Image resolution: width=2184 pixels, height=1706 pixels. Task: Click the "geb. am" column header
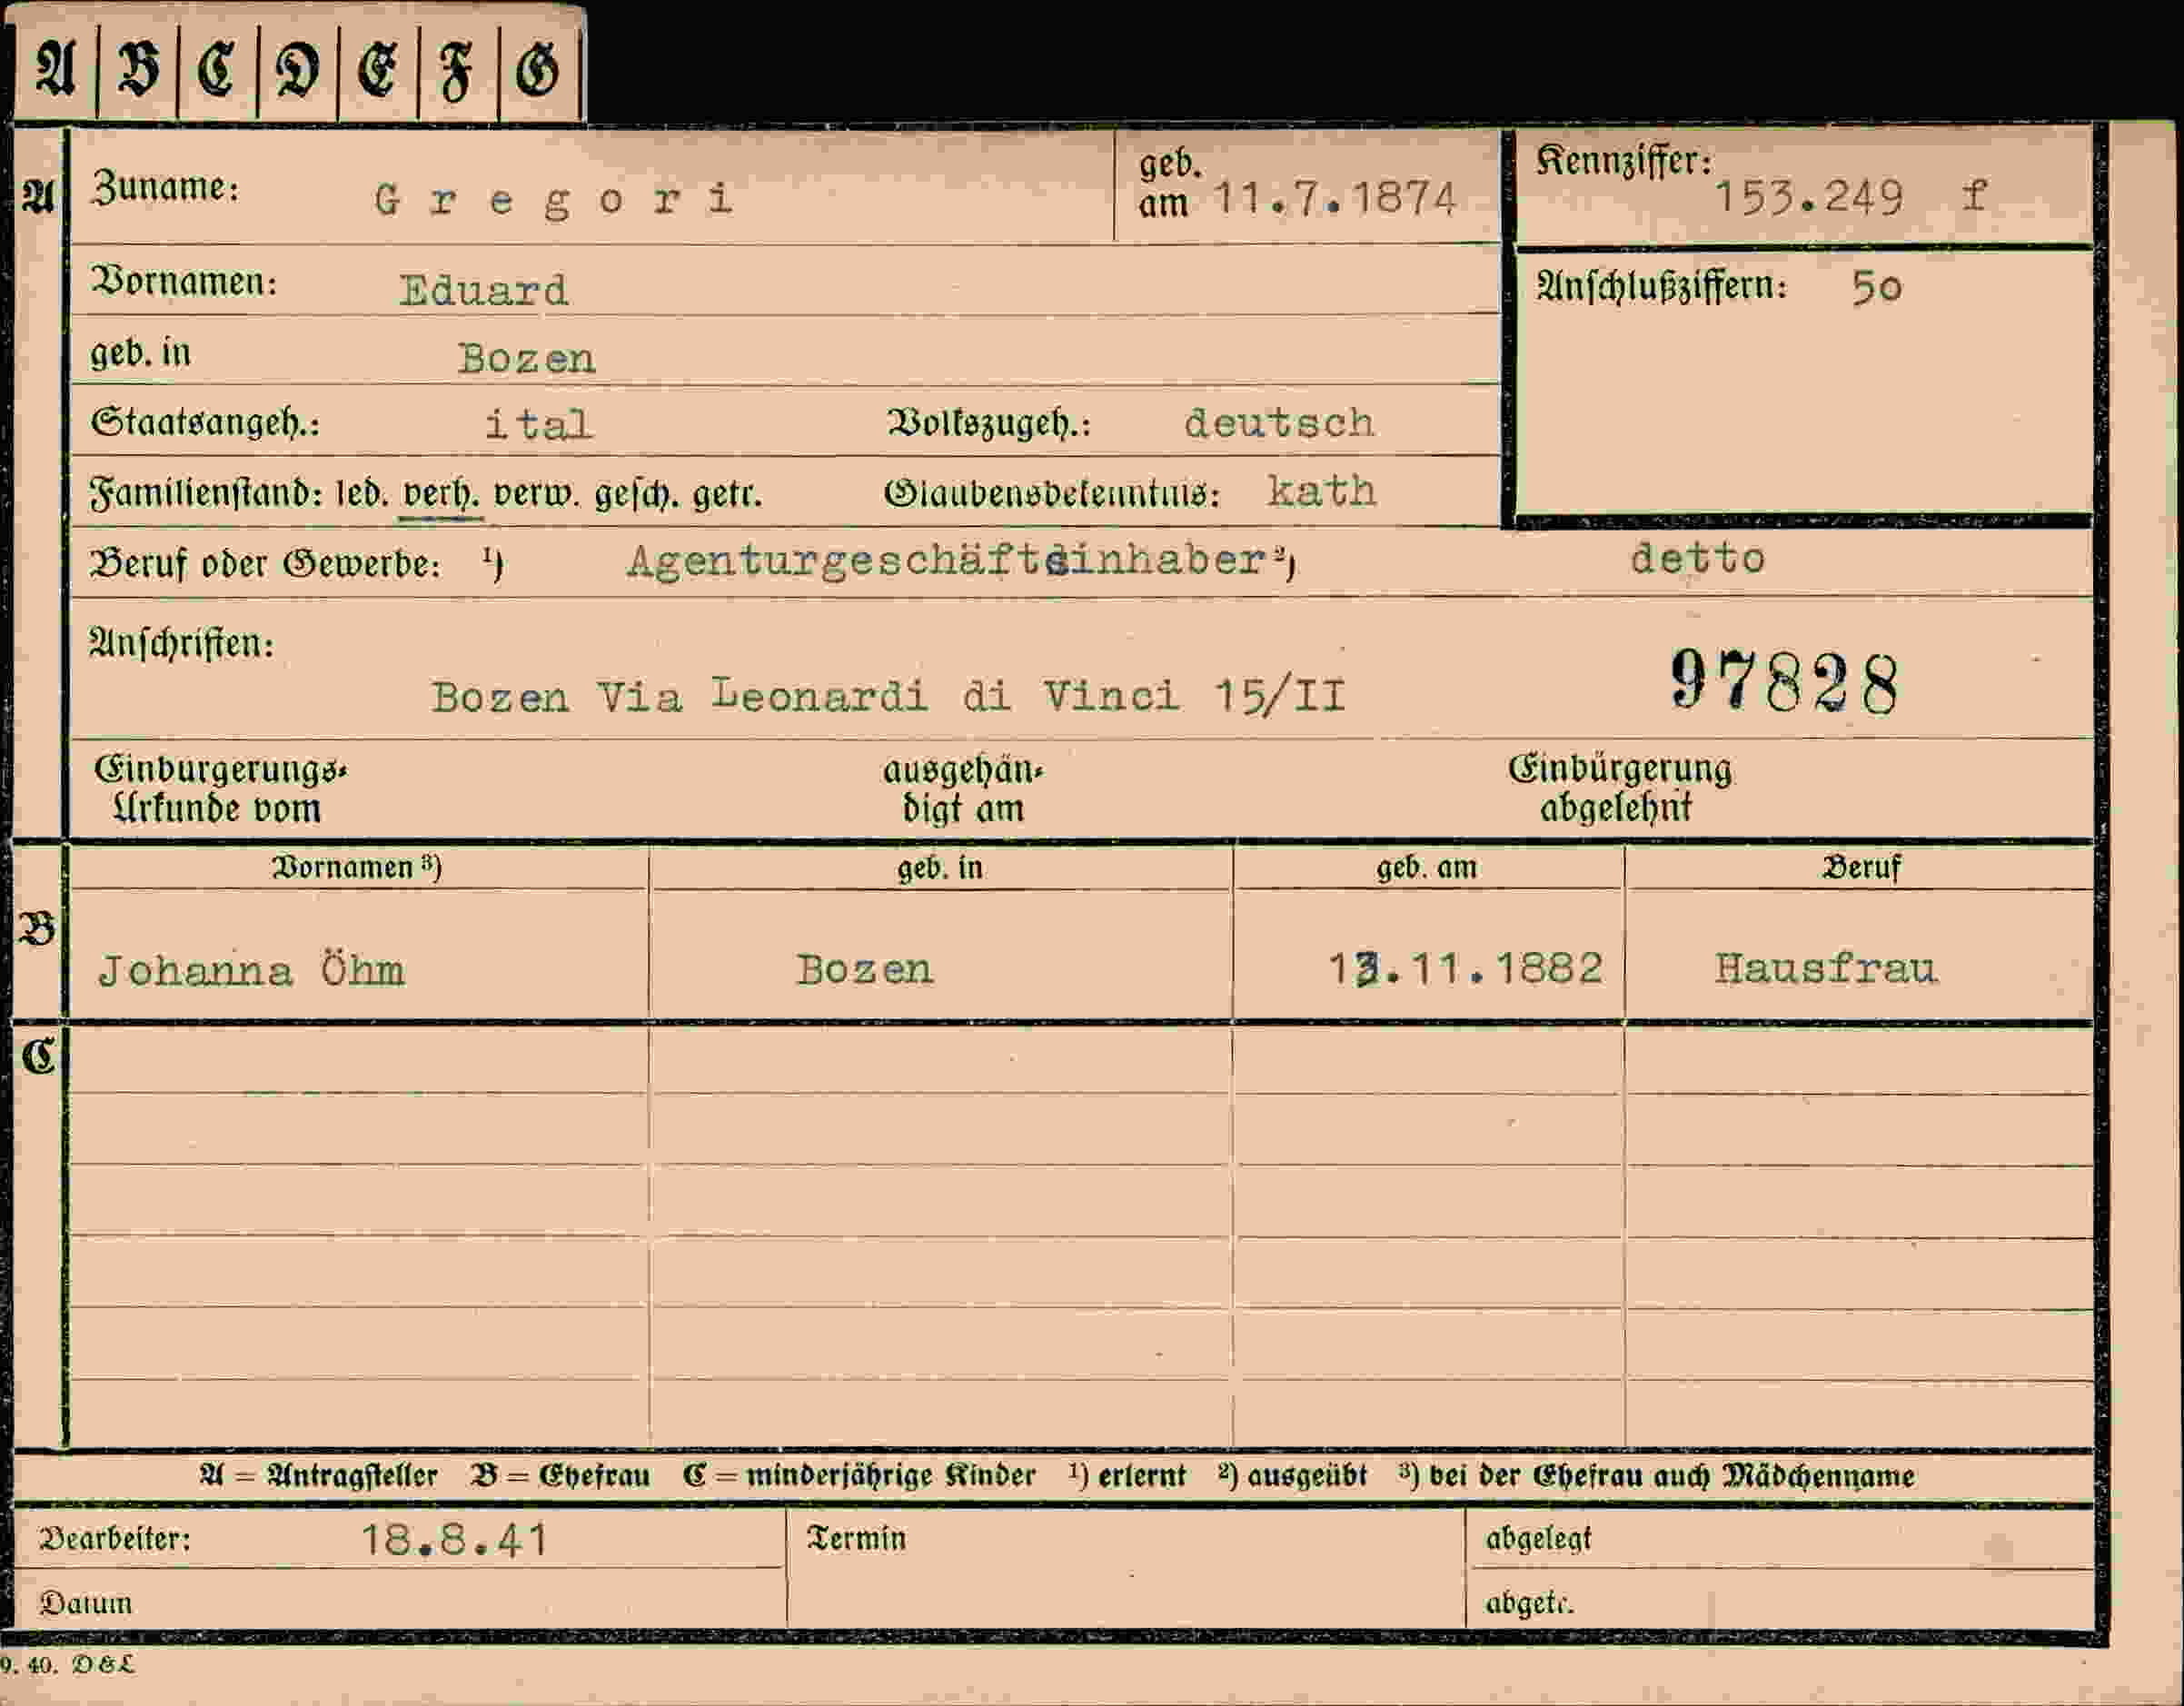click(1426, 867)
